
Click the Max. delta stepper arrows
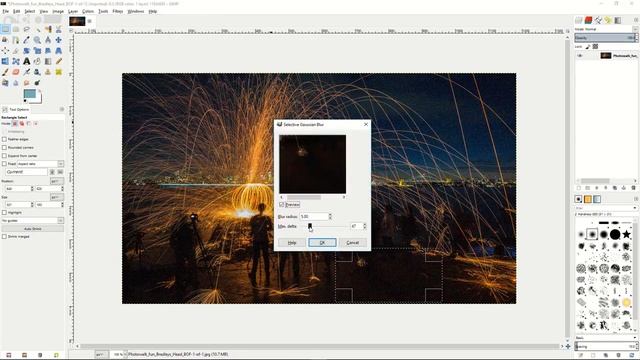click(x=364, y=226)
